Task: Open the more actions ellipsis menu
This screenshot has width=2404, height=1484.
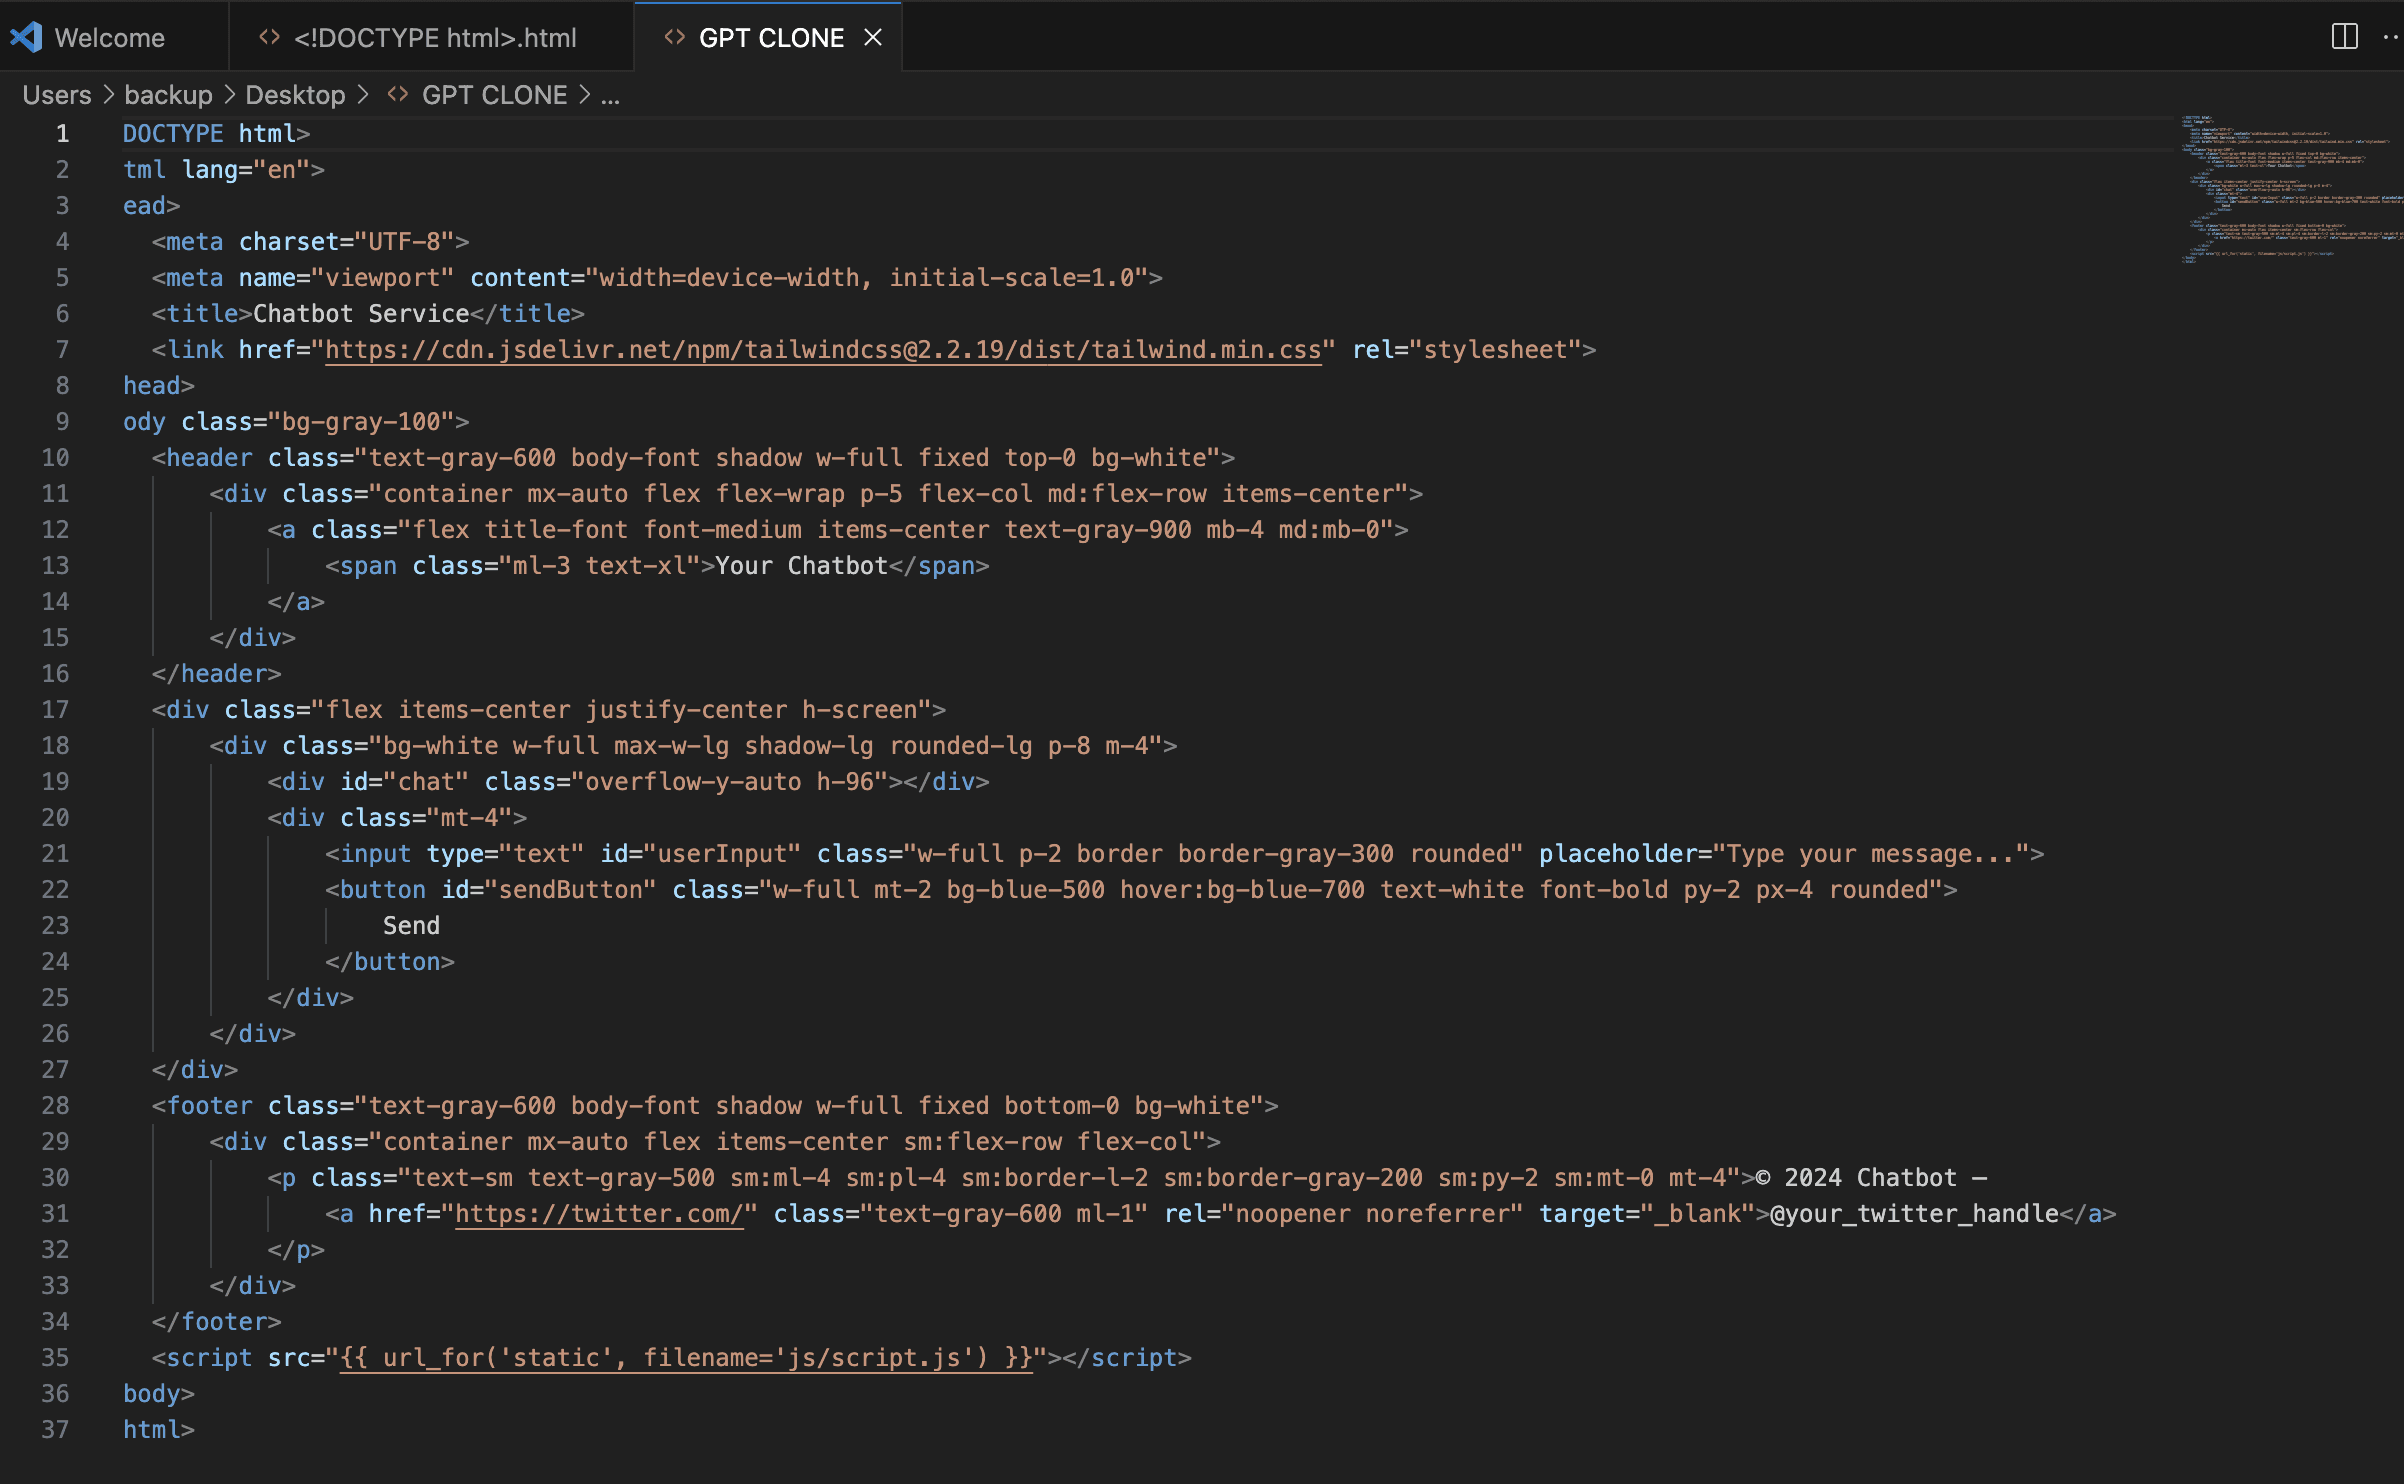Action: [x=2391, y=37]
